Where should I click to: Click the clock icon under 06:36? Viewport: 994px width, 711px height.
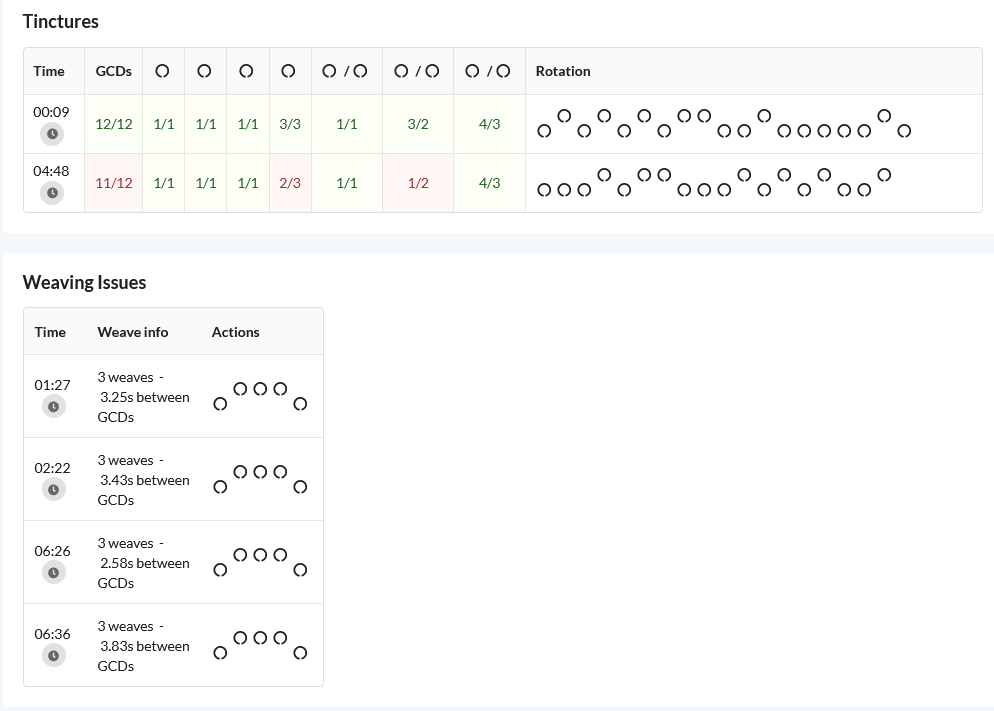pos(54,656)
